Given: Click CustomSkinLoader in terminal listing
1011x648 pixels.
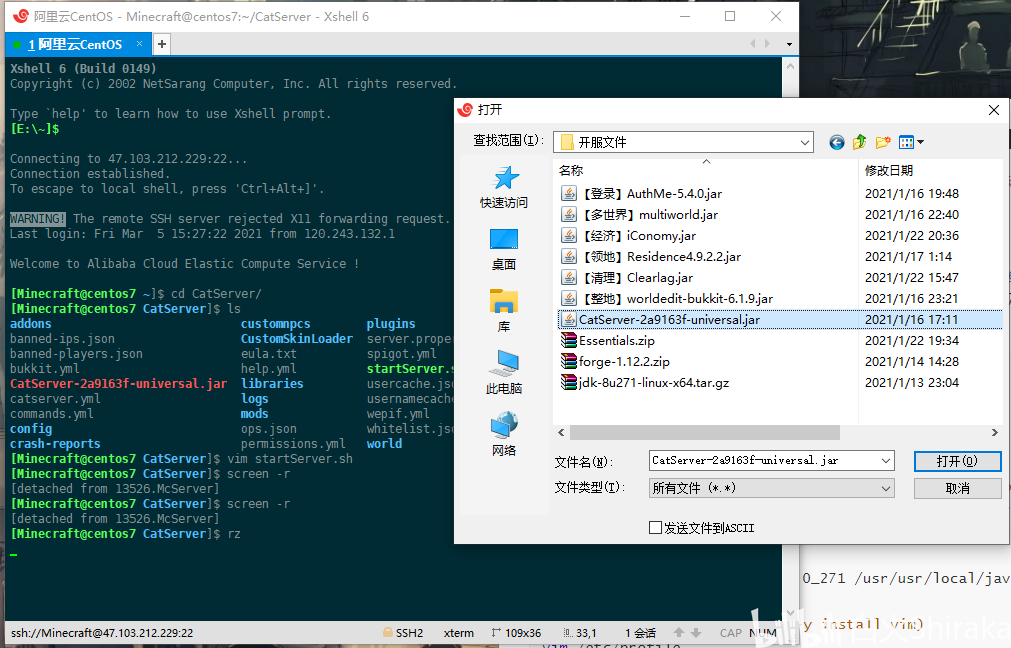Looking at the screenshot, I should coord(297,339).
